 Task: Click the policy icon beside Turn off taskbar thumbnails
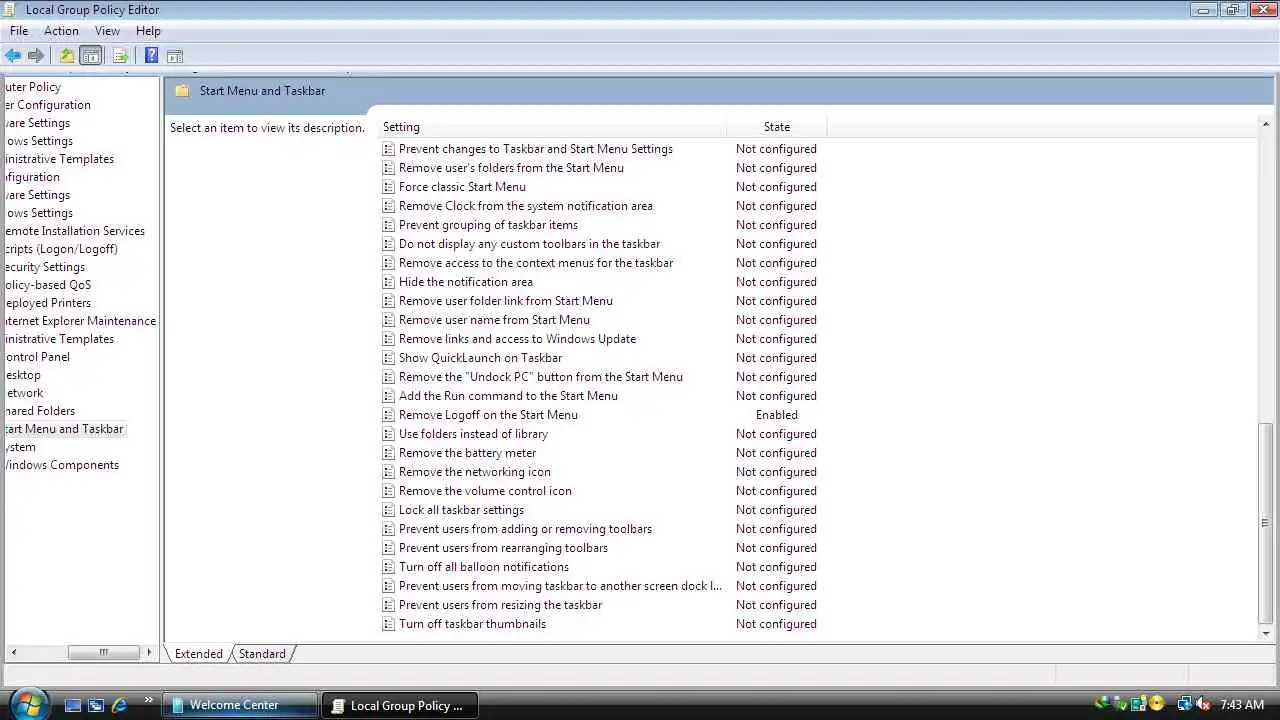389,624
